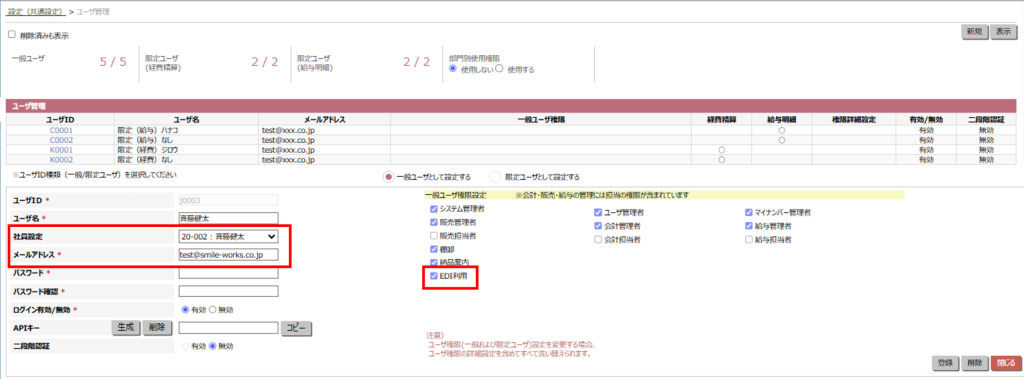This screenshot has width=1024, height=379.
Task: Enable the 会計担当者 checkbox
Action: (598, 240)
